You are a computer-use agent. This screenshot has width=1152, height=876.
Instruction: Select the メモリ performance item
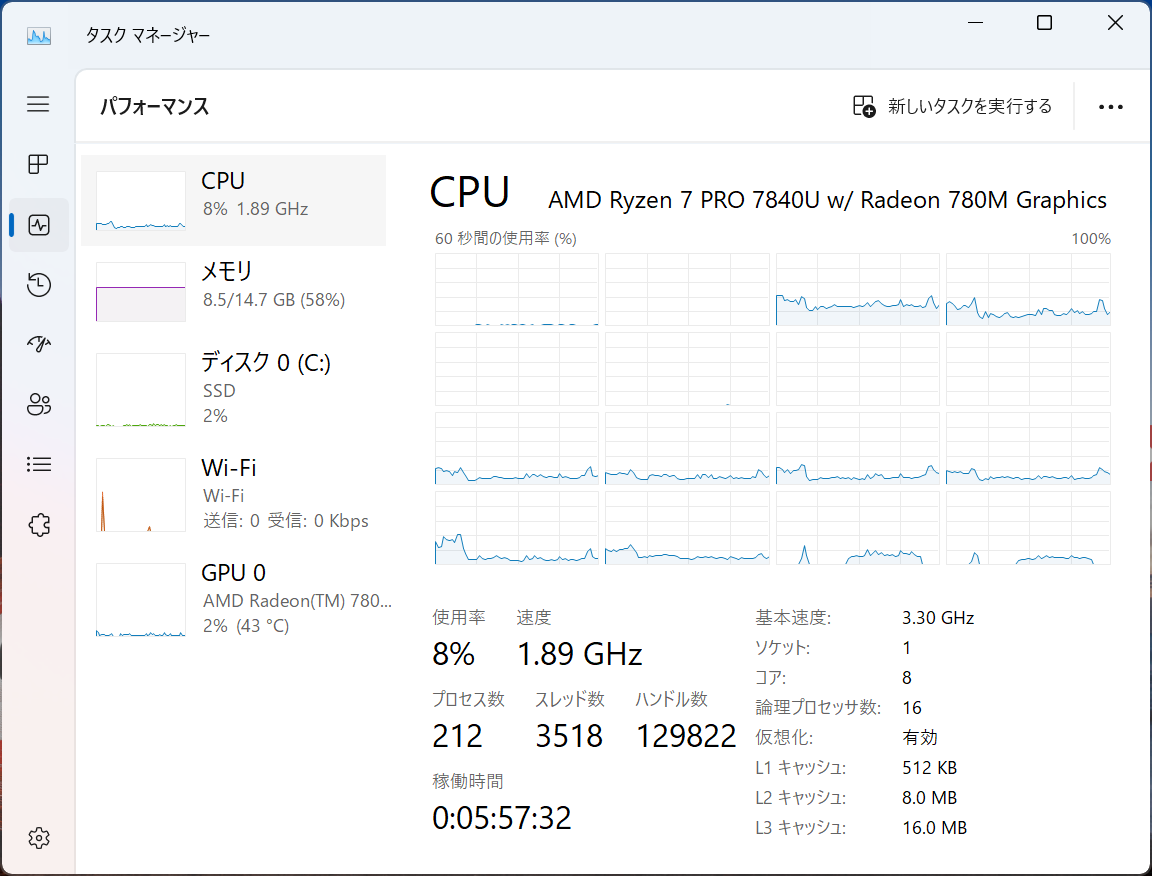click(234, 291)
